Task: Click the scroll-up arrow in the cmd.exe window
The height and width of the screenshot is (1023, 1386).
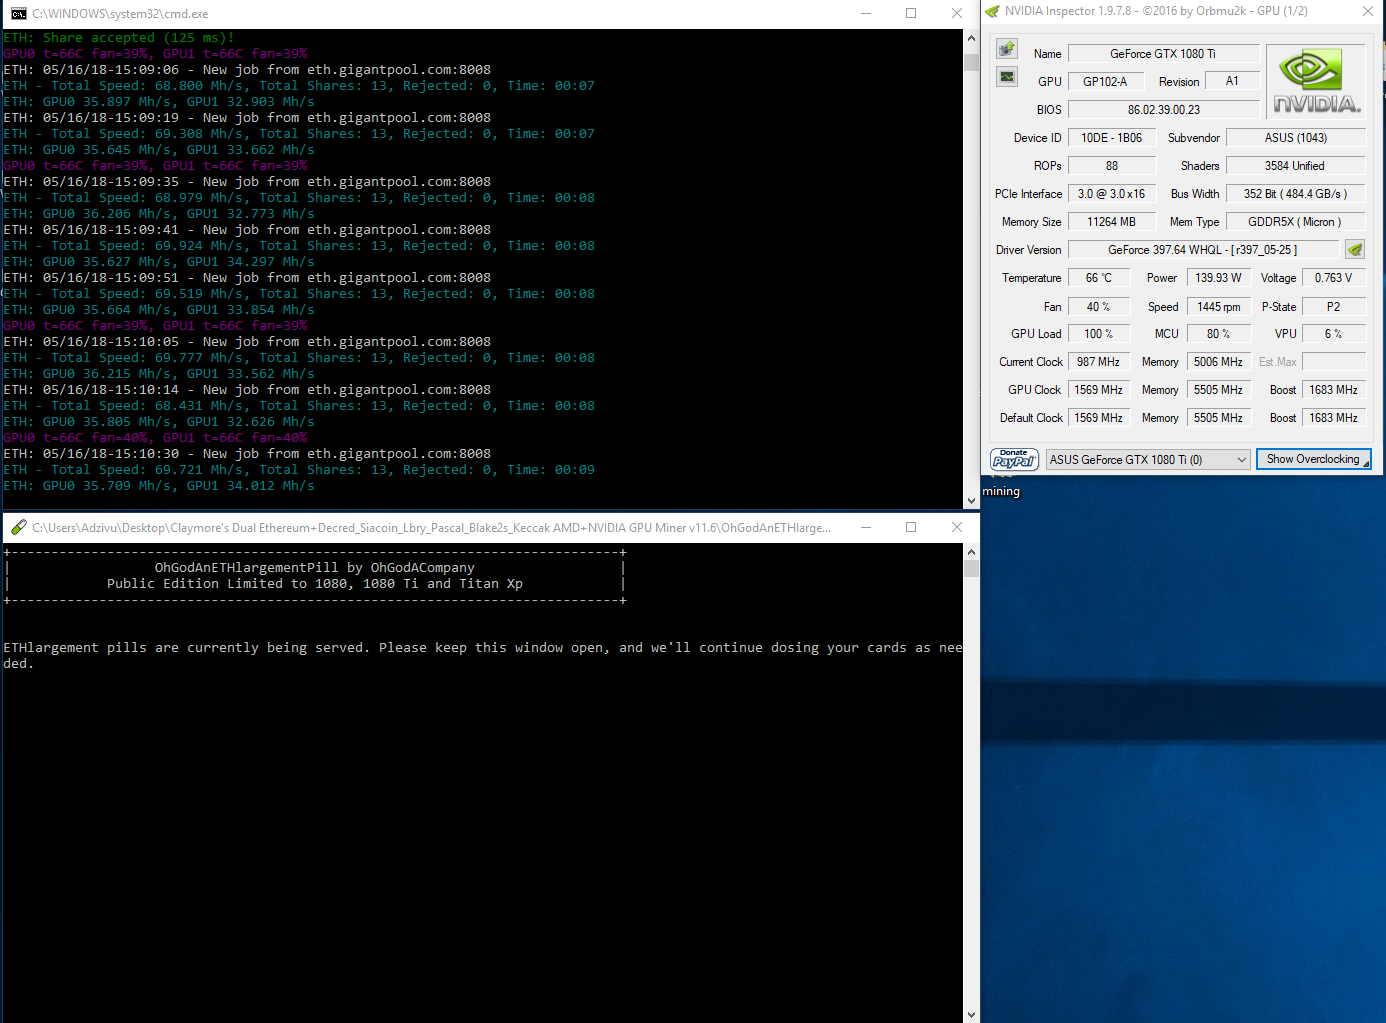Action: click(971, 38)
